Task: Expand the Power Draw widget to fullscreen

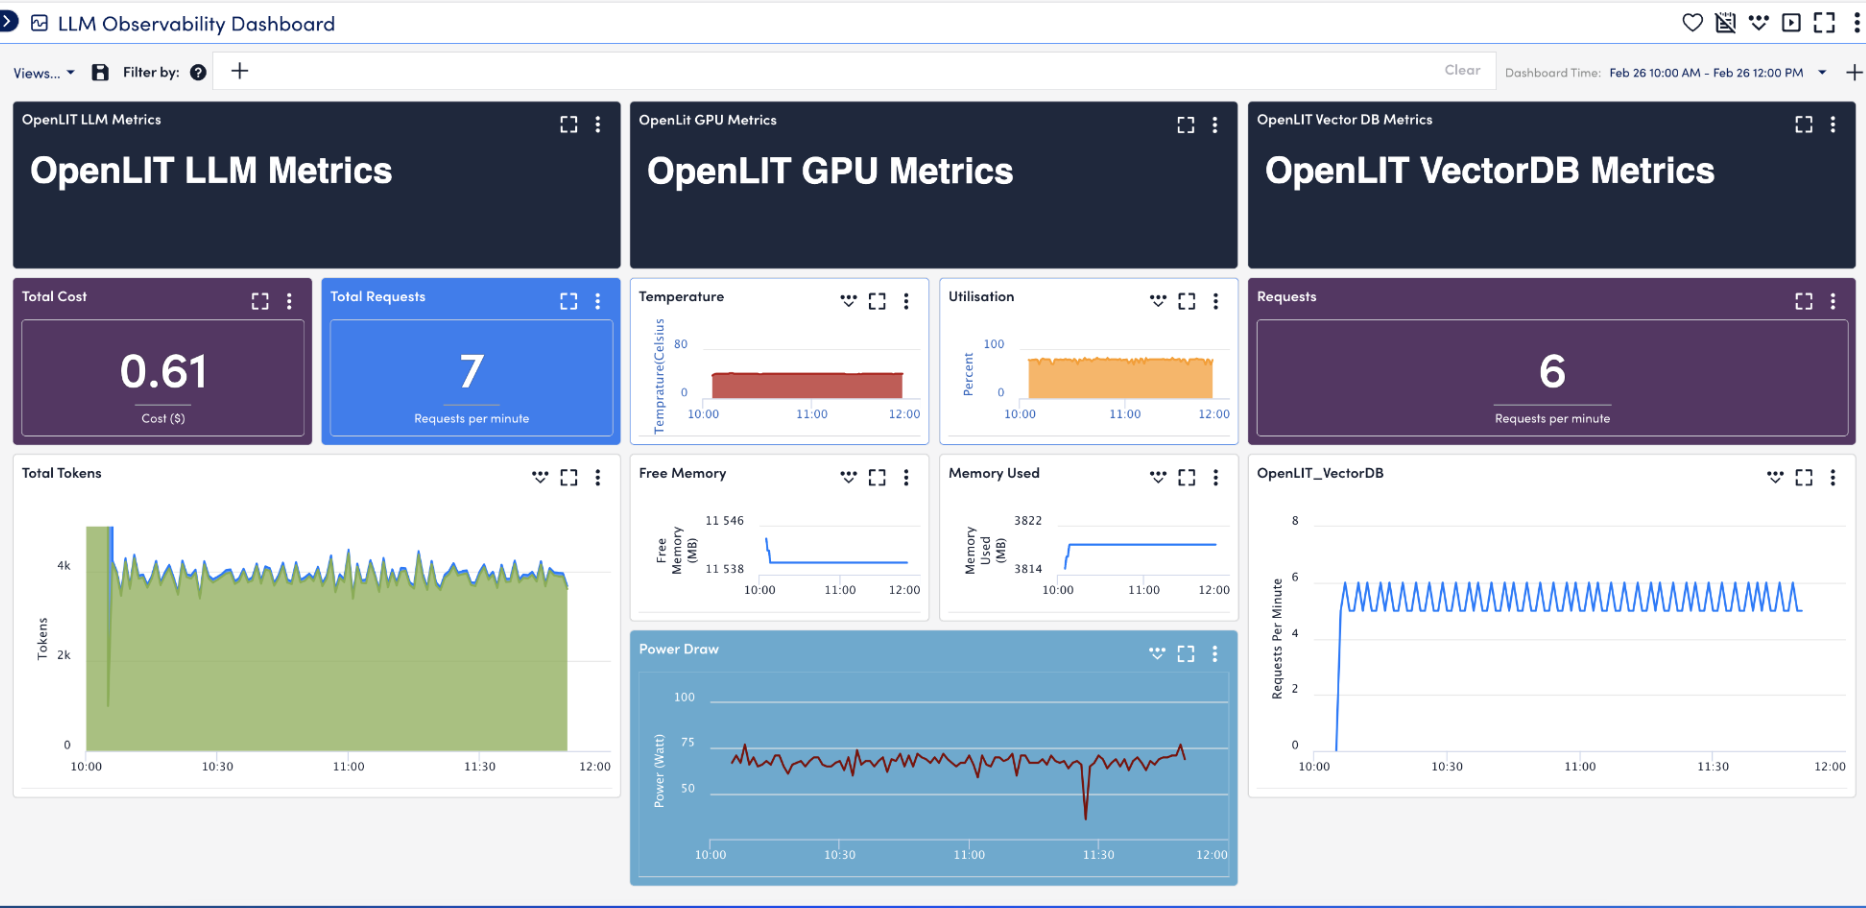Action: pos(1186,654)
